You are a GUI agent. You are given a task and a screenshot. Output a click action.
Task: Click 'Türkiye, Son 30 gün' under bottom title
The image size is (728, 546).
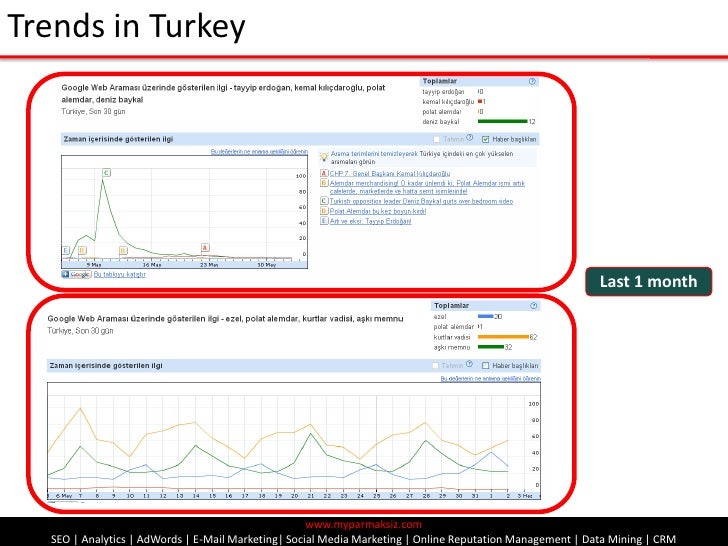coord(80,331)
